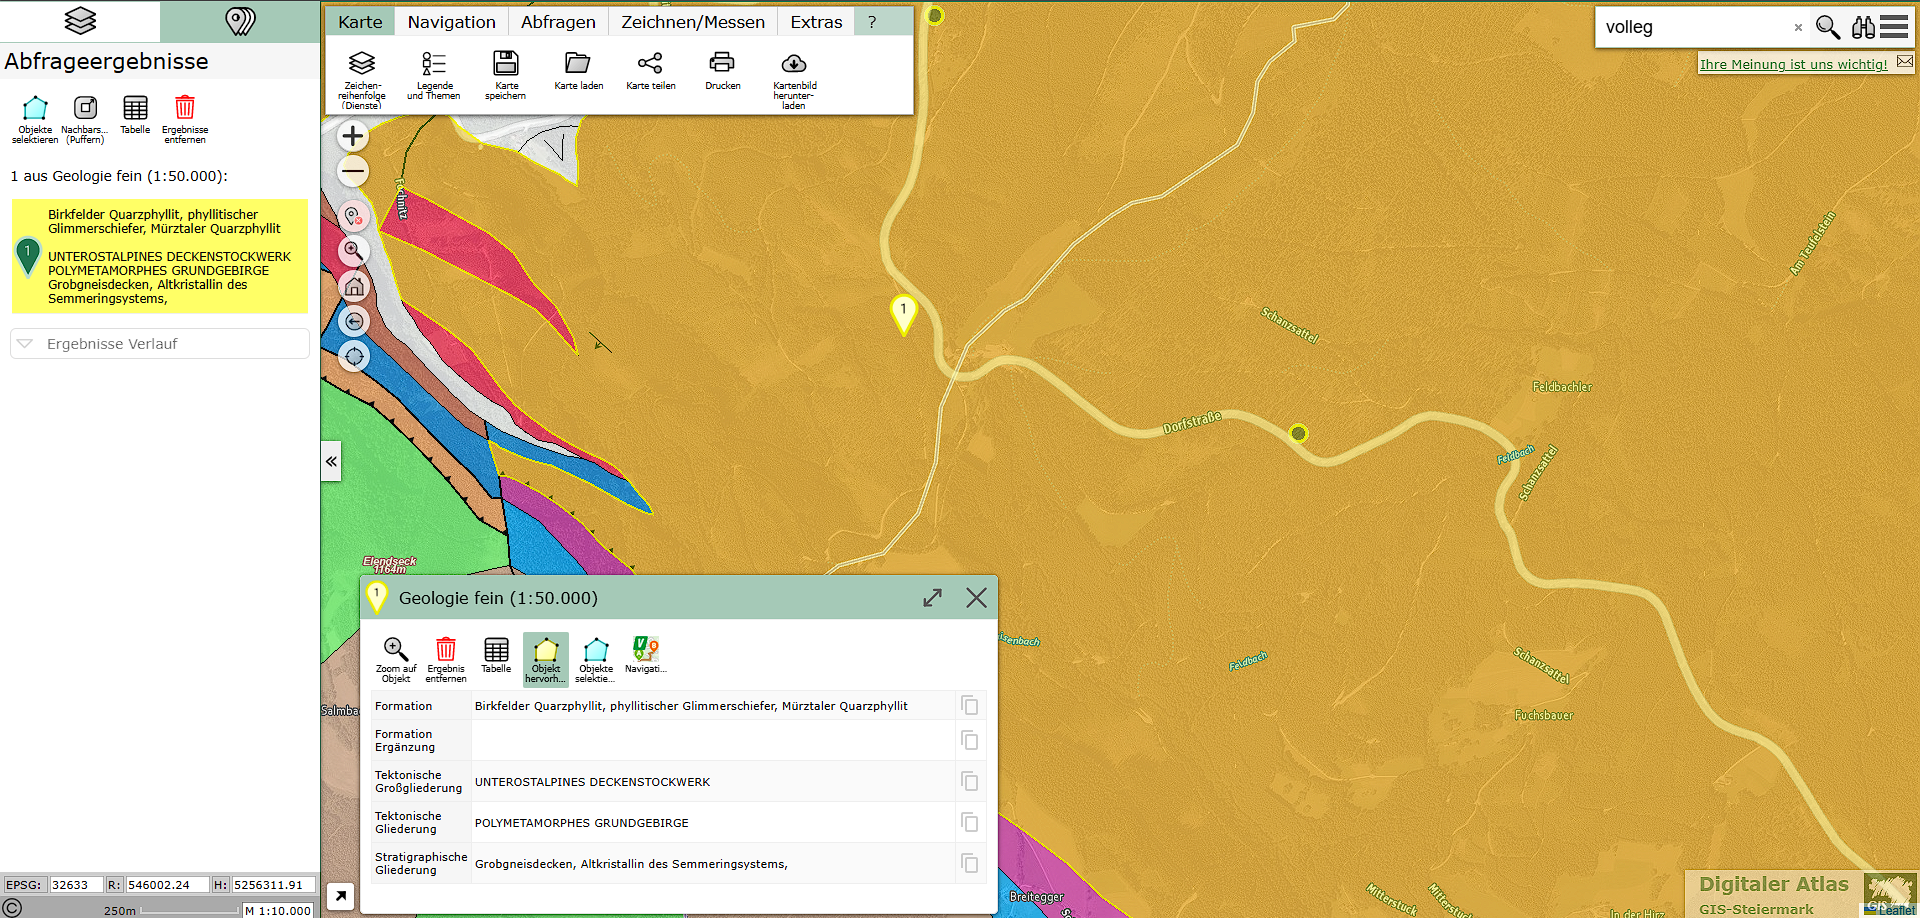Screen dimensions: 1920x918
Task: Click the envelope feedback icon
Action: point(1905,62)
